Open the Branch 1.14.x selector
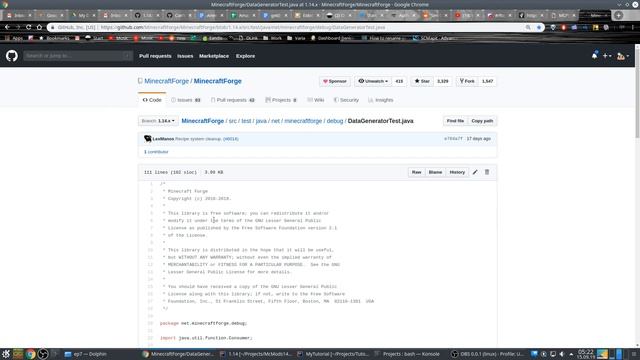Viewport: 640px width, 360px height. pyautogui.click(x=158, y=121)
